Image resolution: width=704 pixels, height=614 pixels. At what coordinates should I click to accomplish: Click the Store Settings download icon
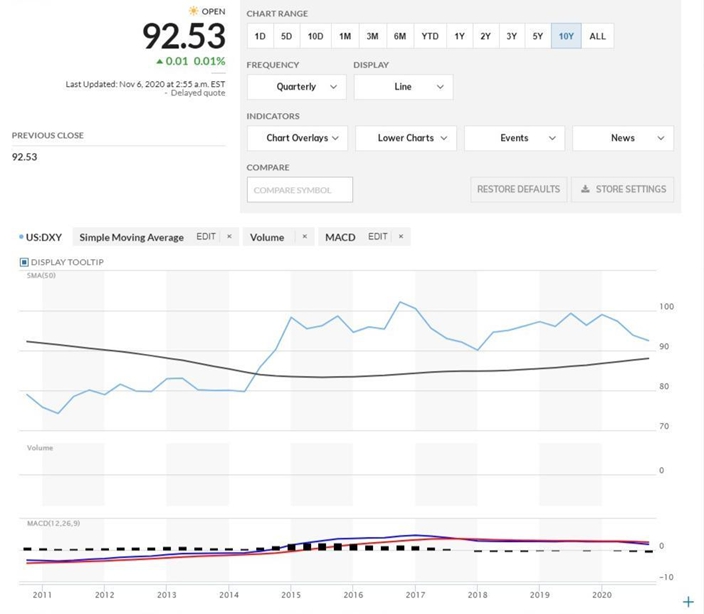click(585, 189)
